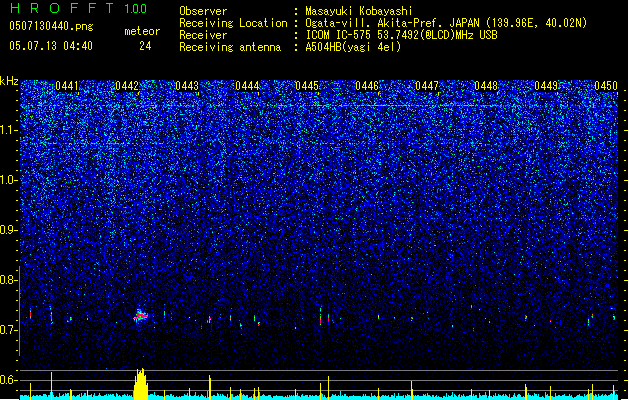629x400 pixels.
Task: Click the 0.7 kHz frequency axis label
Action: (x=8, y=330)
